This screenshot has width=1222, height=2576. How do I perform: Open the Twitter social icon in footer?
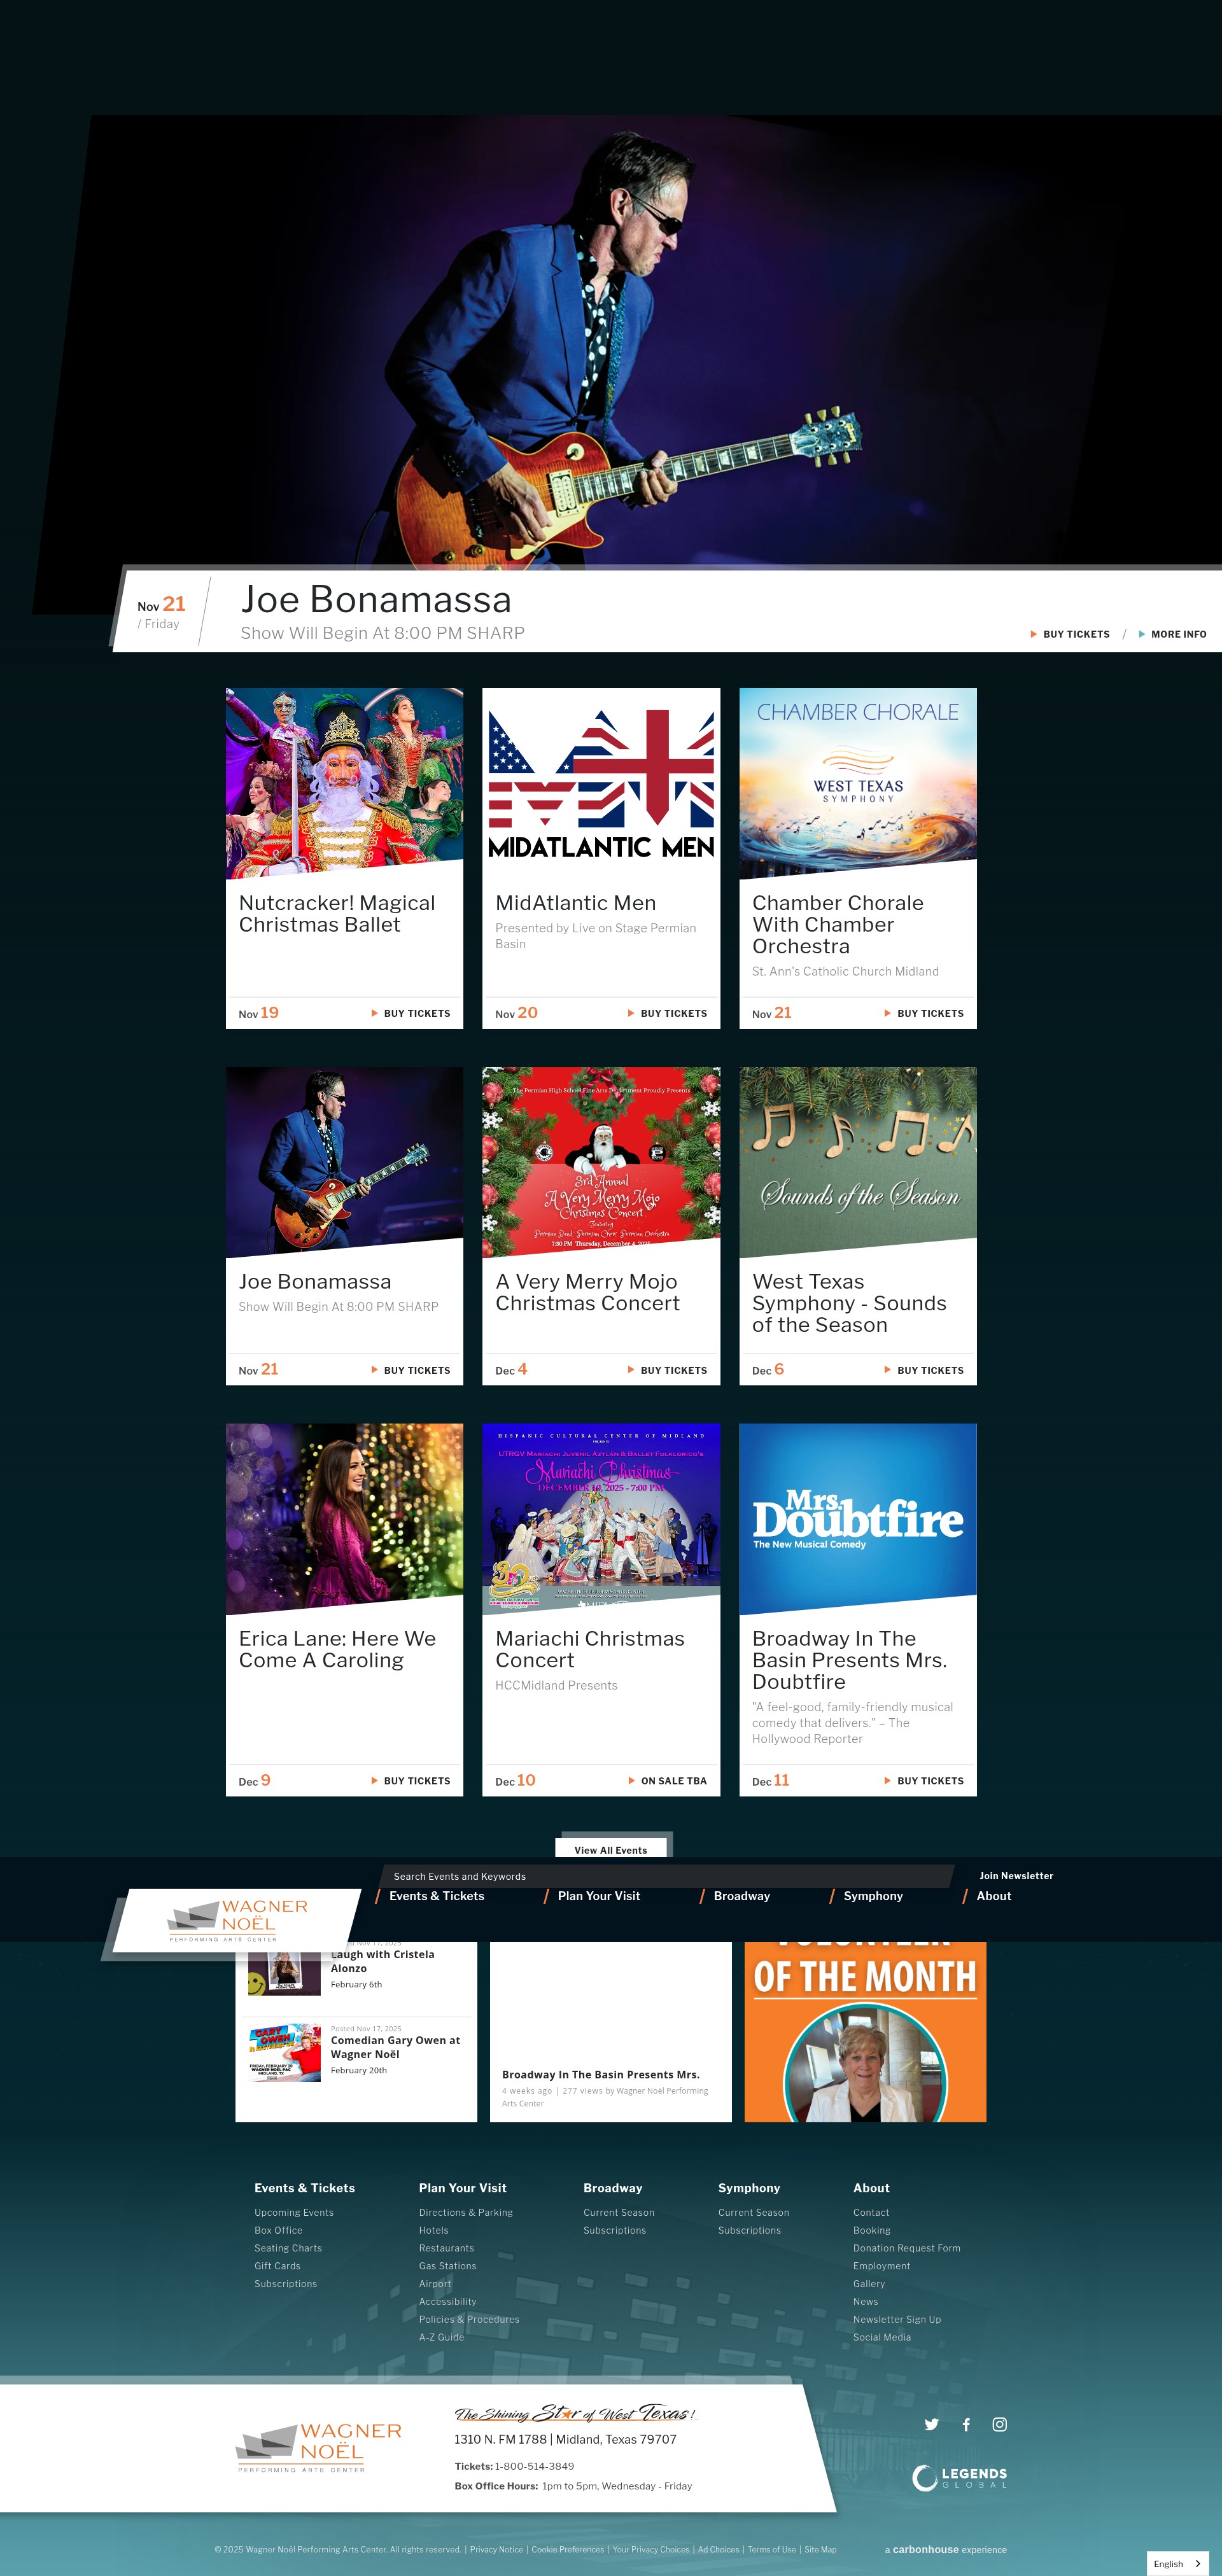[x=931, y=2424]
